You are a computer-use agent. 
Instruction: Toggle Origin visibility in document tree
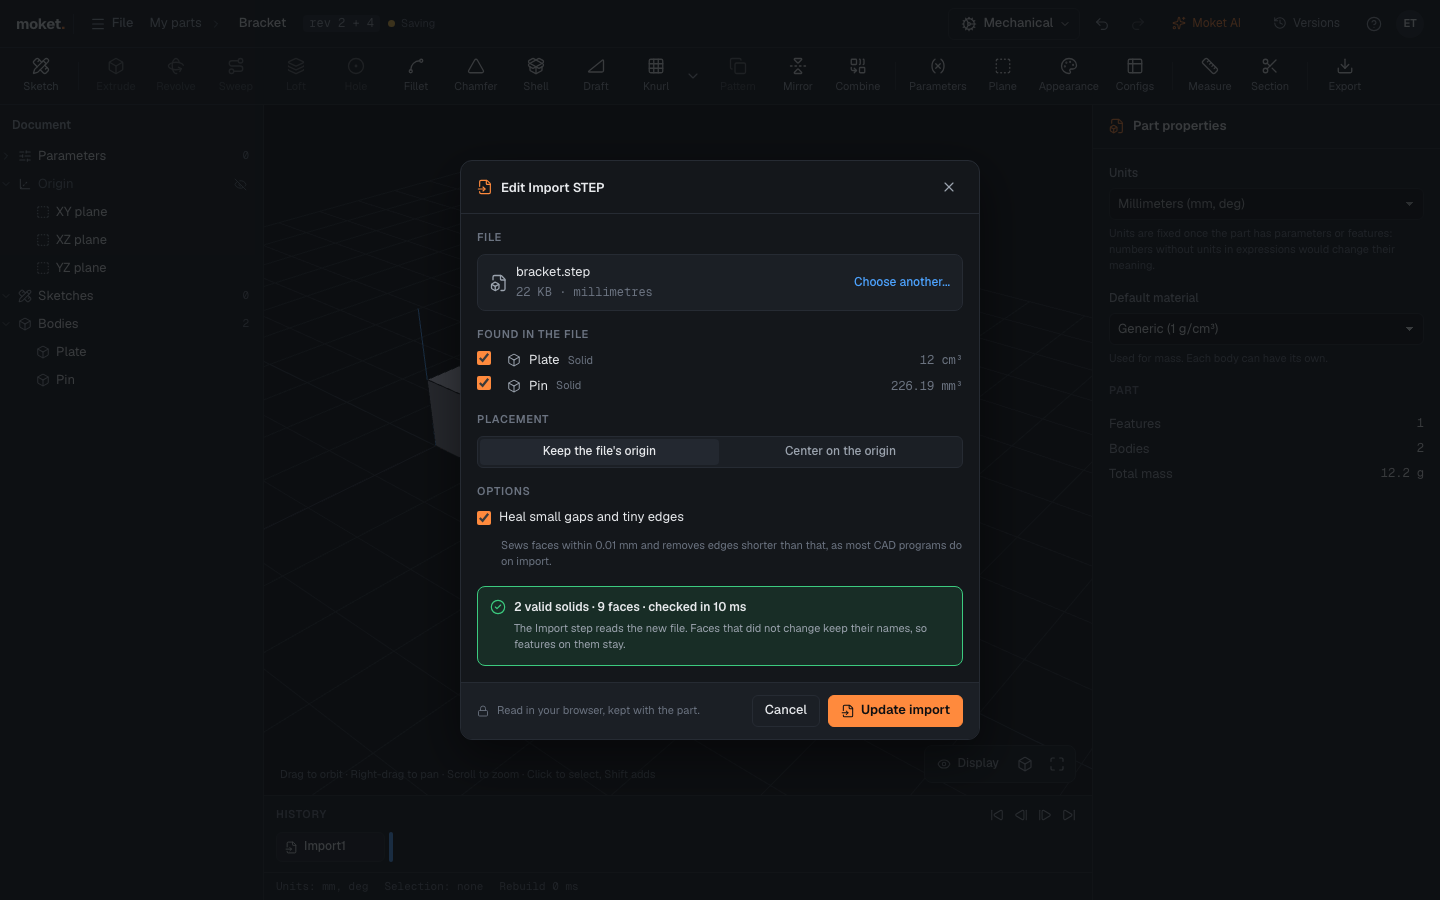[240, 184]
